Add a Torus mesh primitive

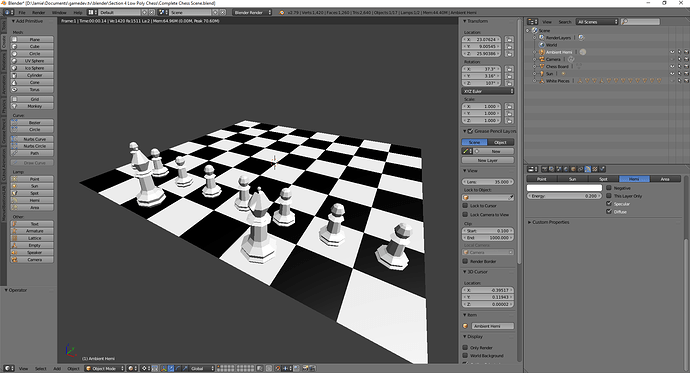click(32, 89)
